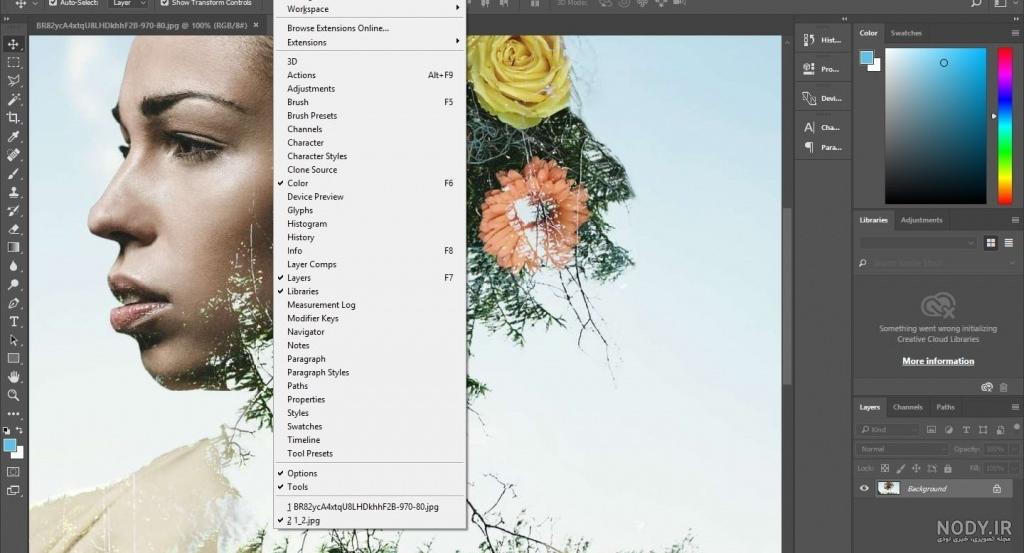Open the Layer auto-select dropdown
Screen dimensions: 1024x553
point(128,3)
